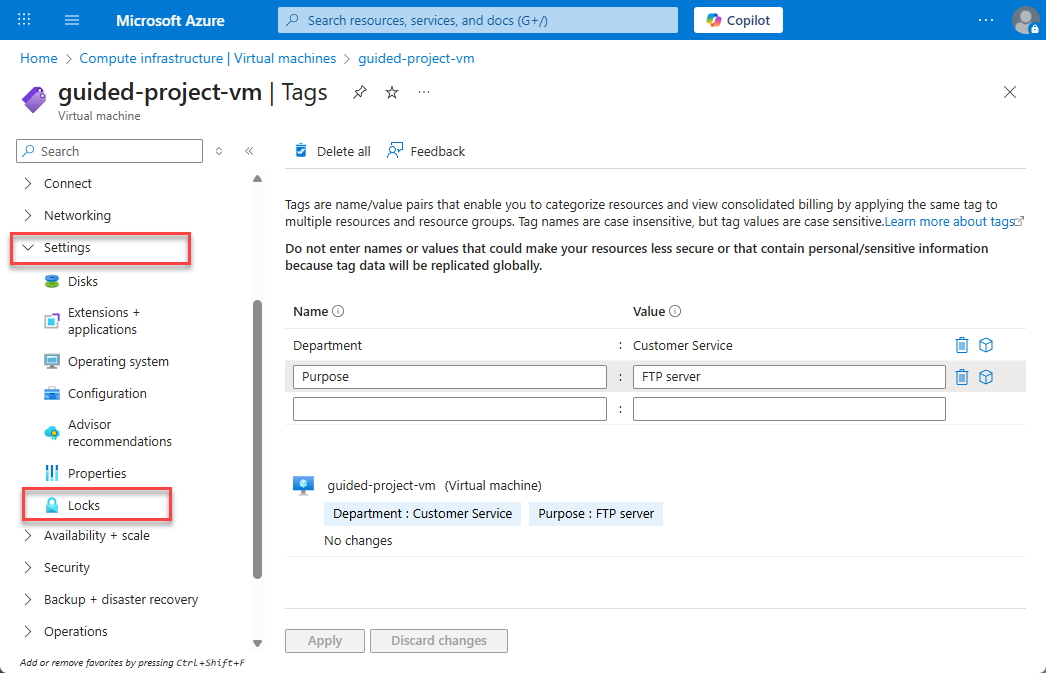Open the Azure portal waffle grid icon
The height and width of the screenshot is (673, 1046).
click(24, 19)
